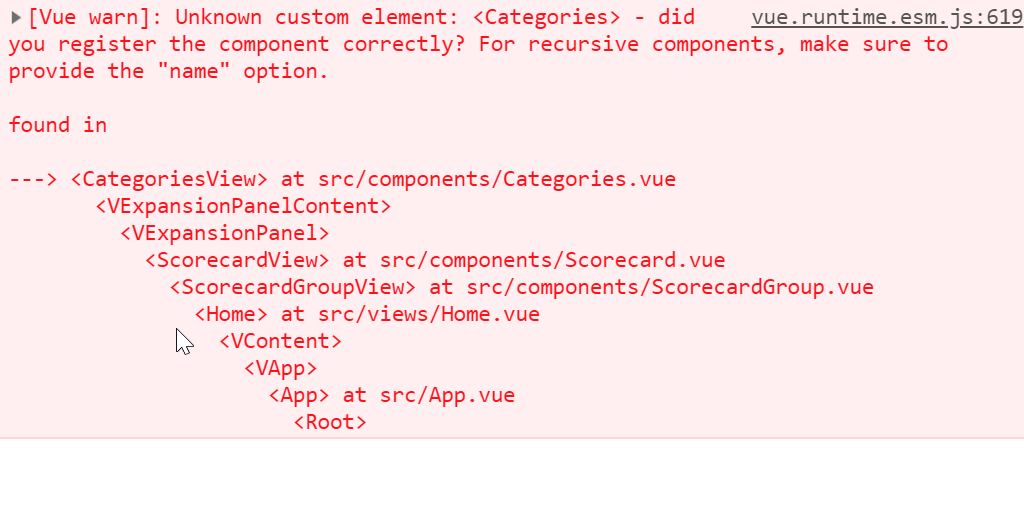
Task: Expand the Vue warn message disclosure triangle
Action: click(16, 18)
